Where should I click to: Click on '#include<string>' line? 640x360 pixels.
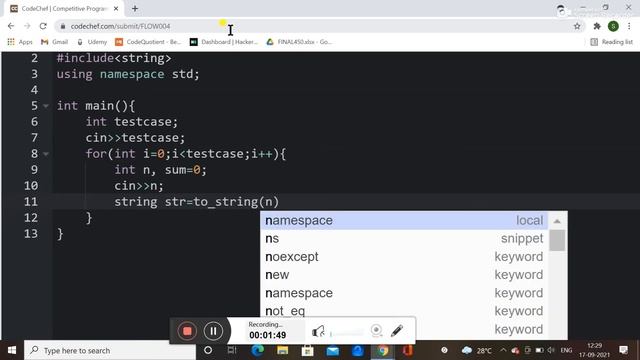pos(114,58)
